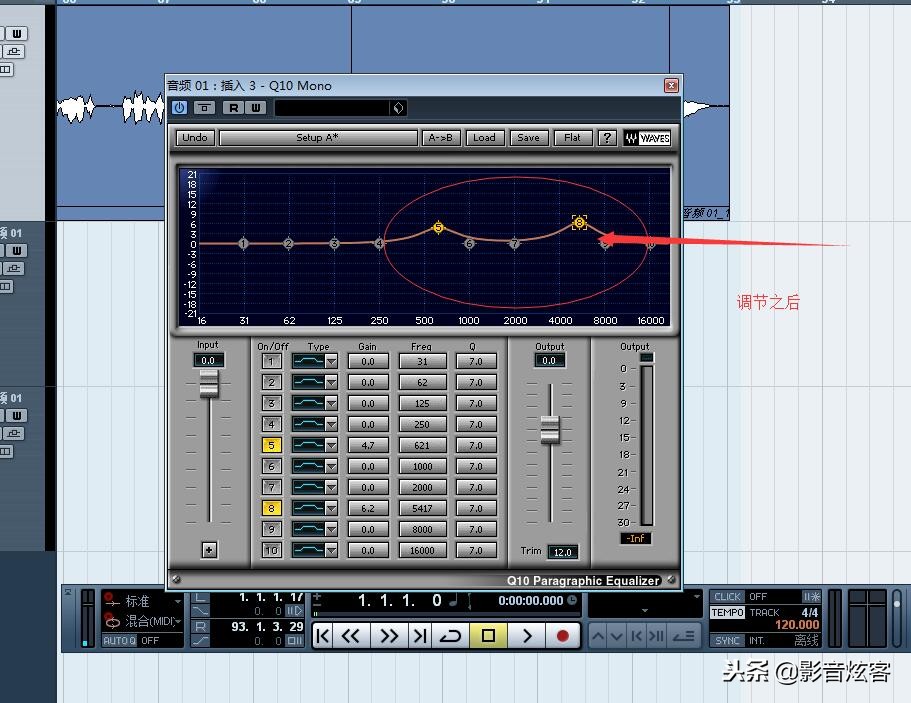Open the Q10 help question mark
This screenshot has width=911, height=703.
607,138
